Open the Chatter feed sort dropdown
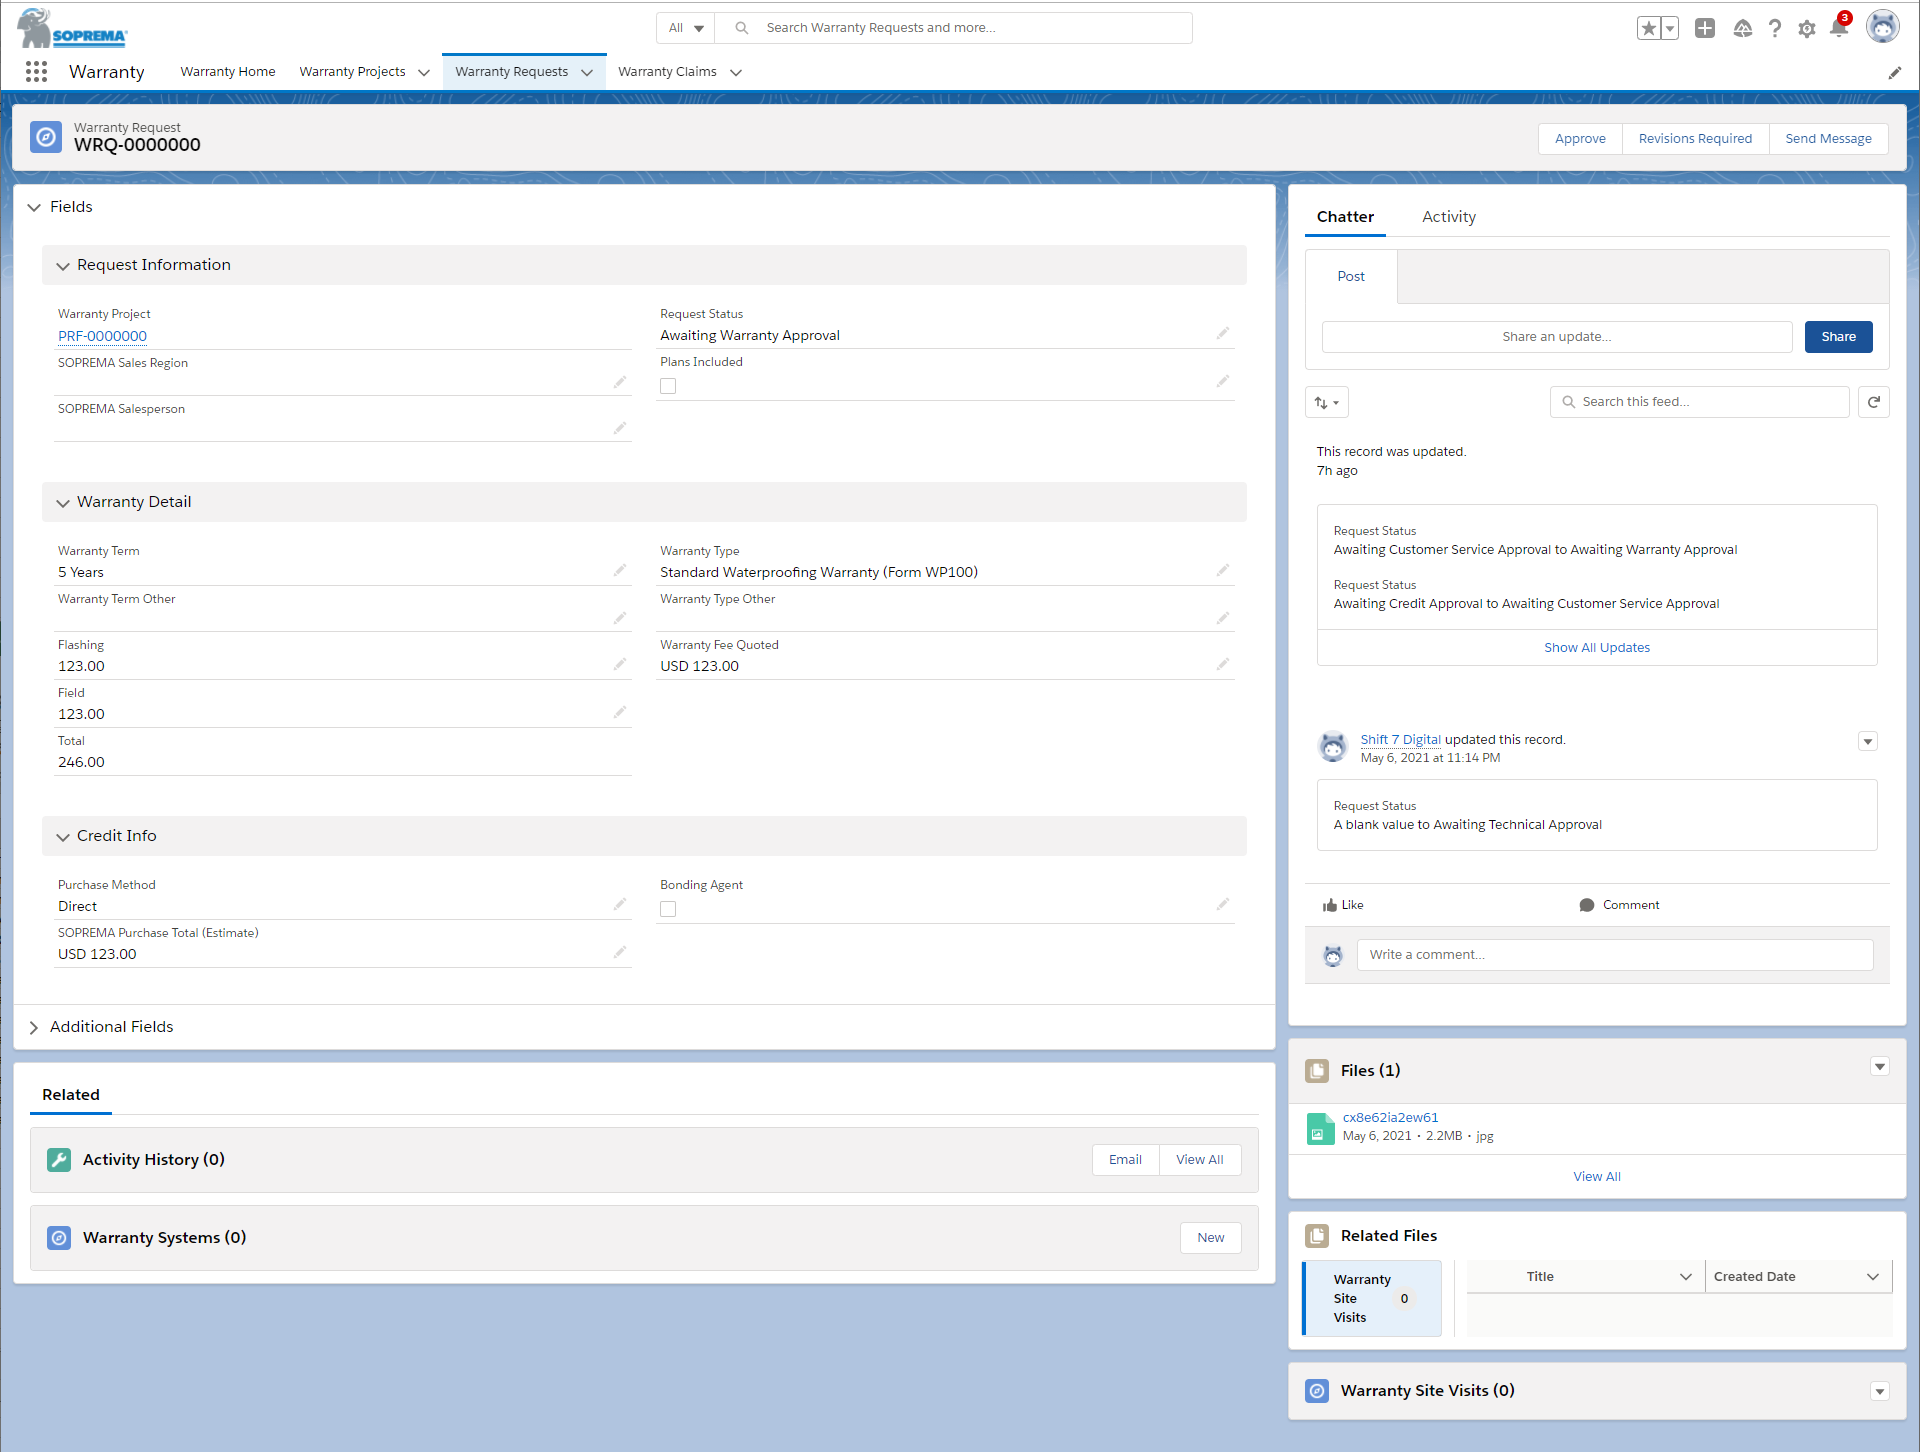This screenshot has height=1452, width=1920. pyautogui.click(x=1327, y=402)
